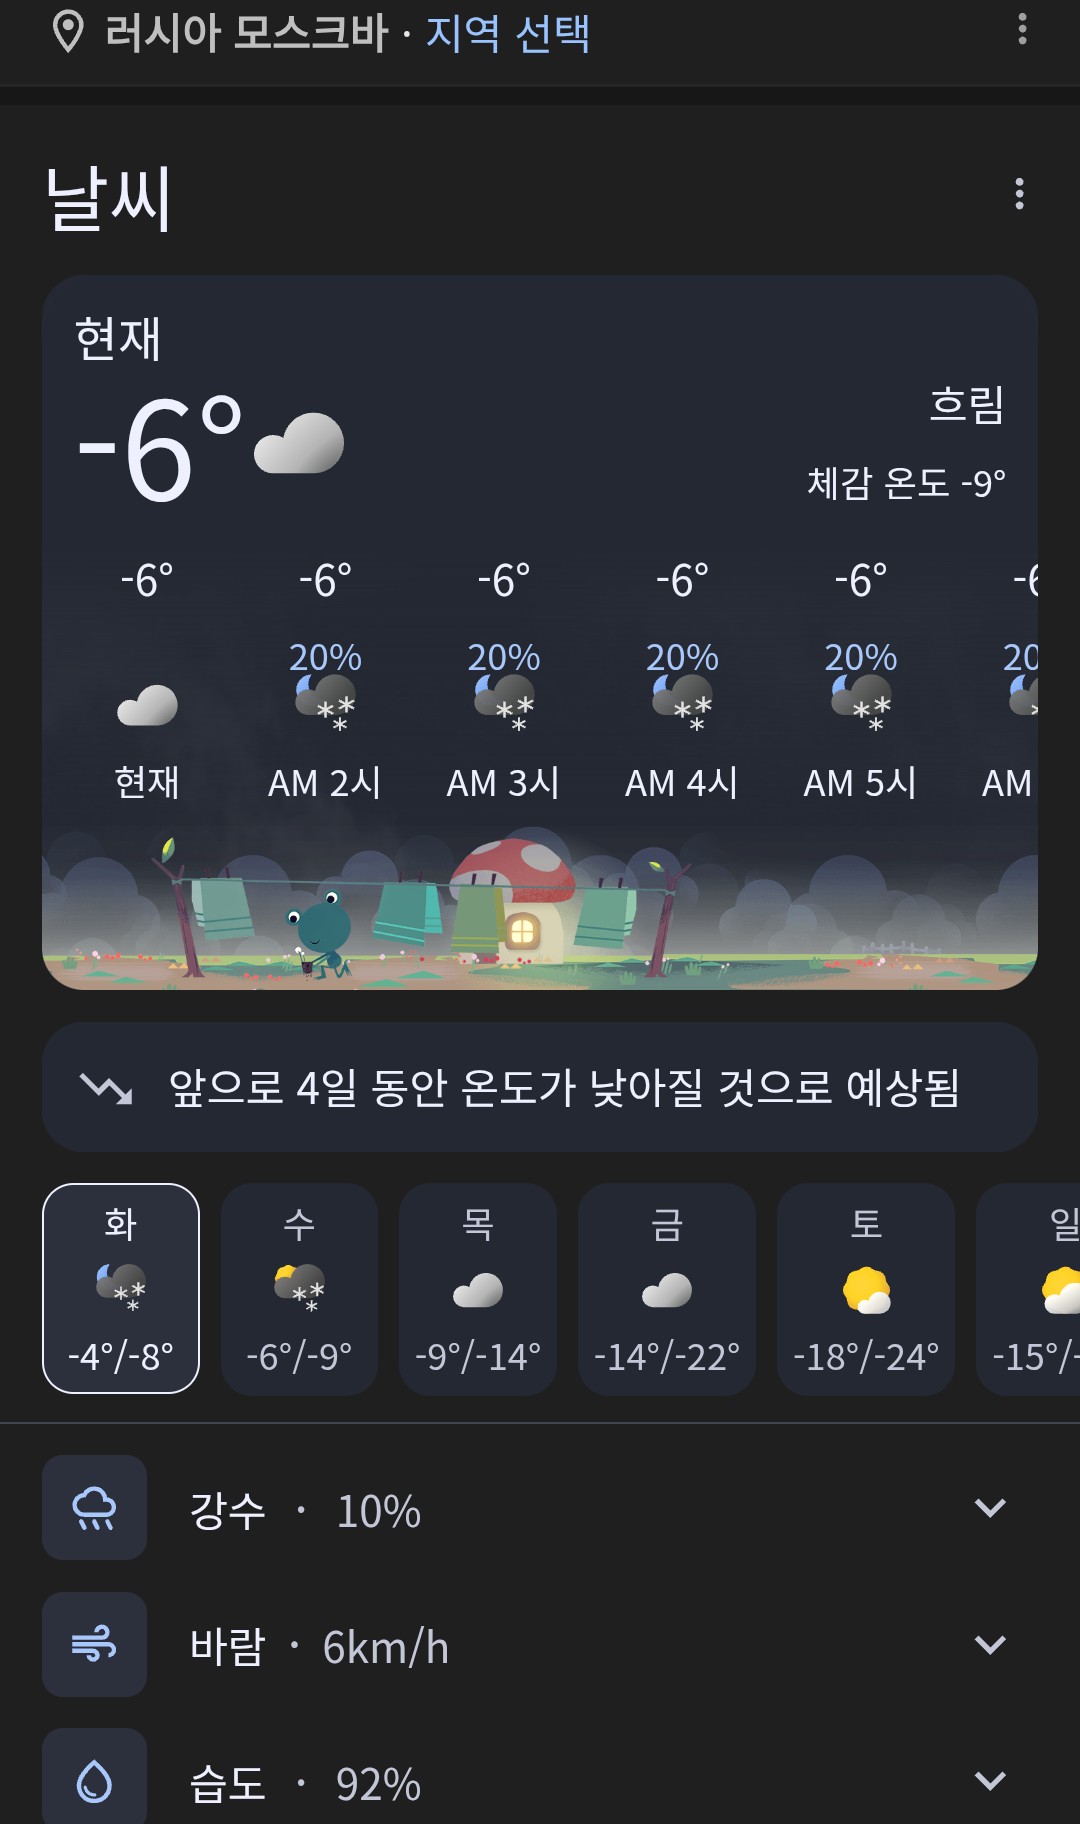
Task: Tap the humidity droplet icon
Action: (95, 1780)
